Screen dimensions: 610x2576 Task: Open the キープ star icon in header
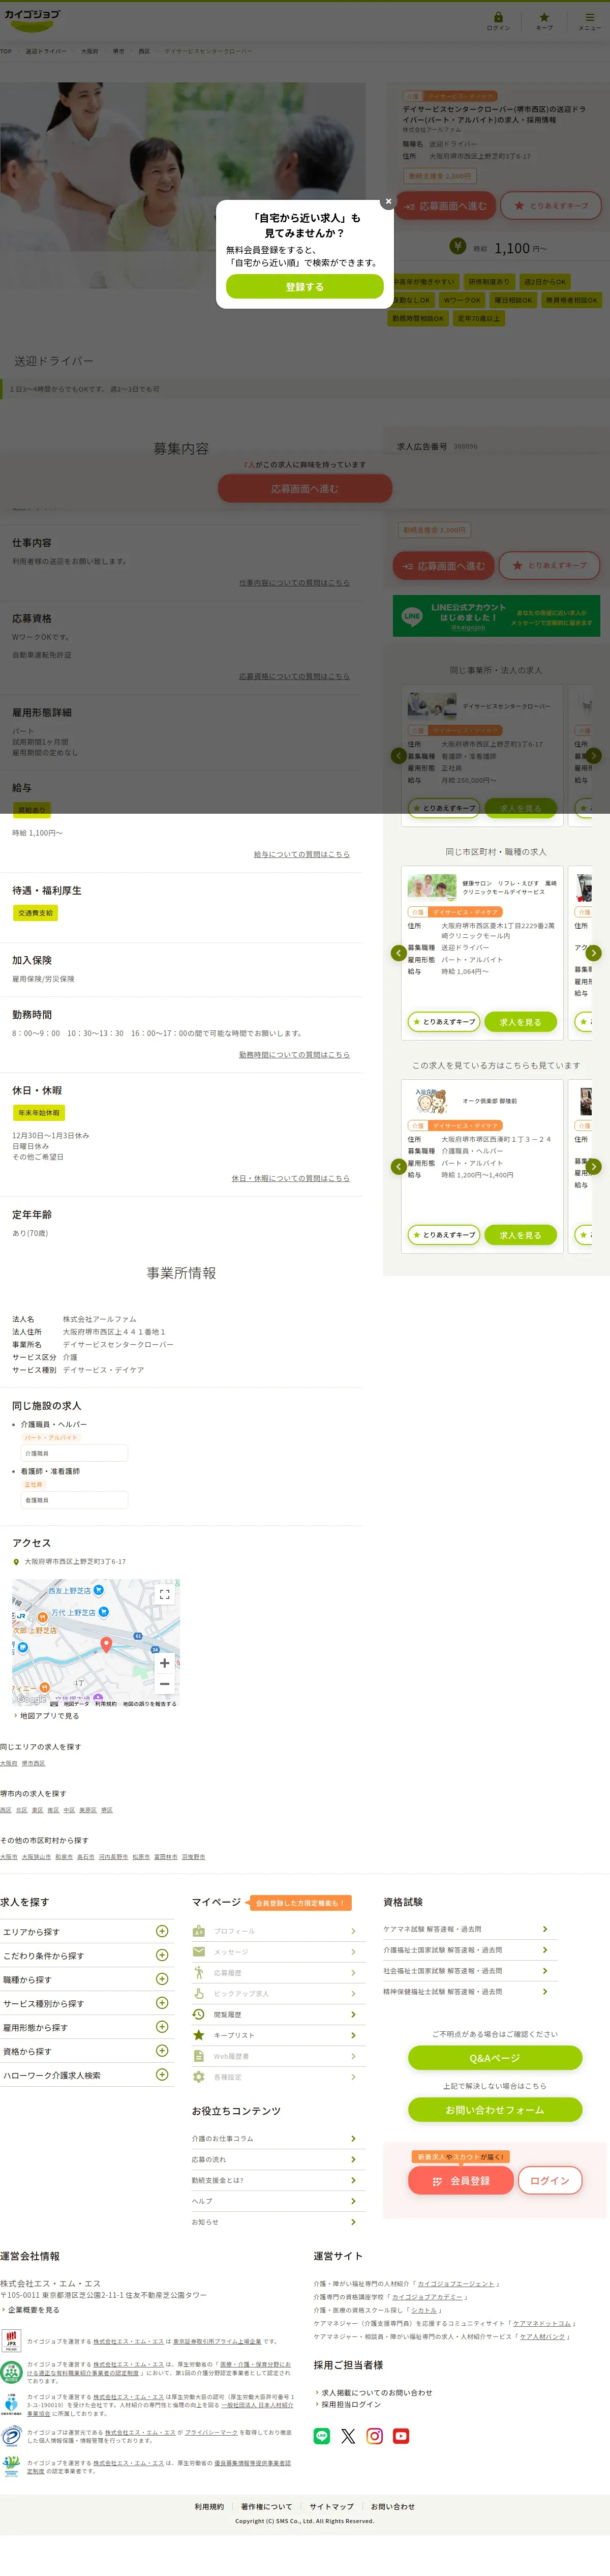pos(544,20)
